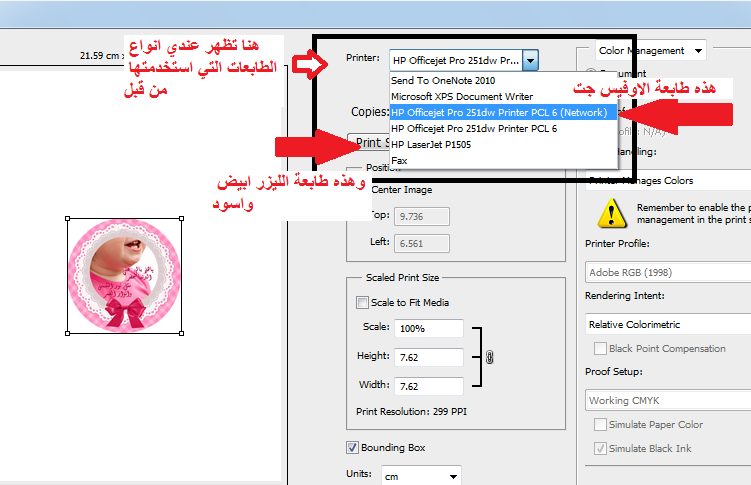The height and width of the screenshot is (485, 751).
Task: Uncheck the Bounding Box checkbox
Action: point(352,448)
